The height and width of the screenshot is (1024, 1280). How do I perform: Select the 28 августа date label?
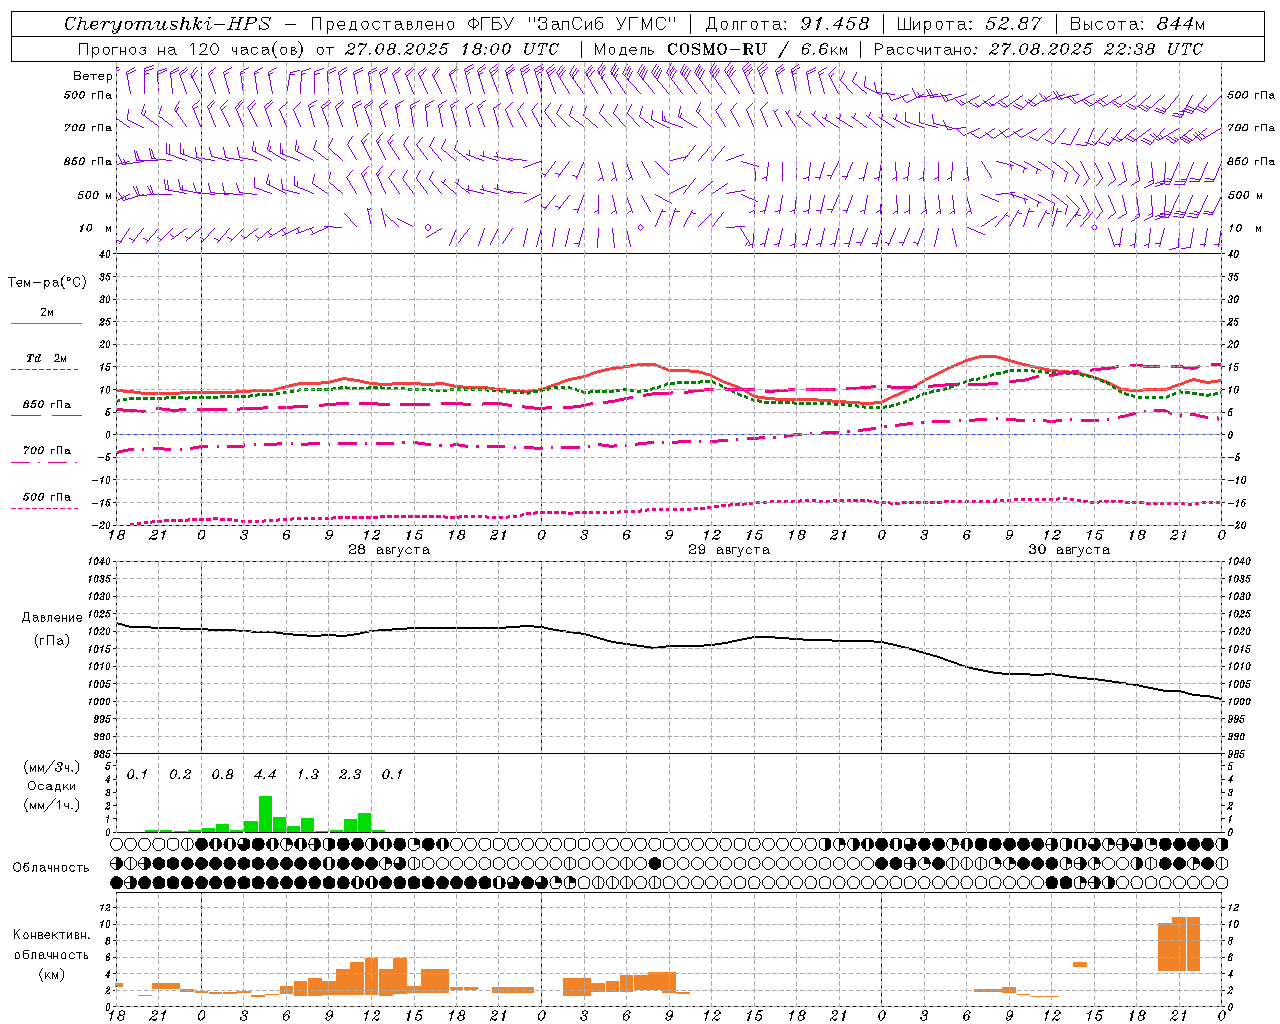point(389,550)
